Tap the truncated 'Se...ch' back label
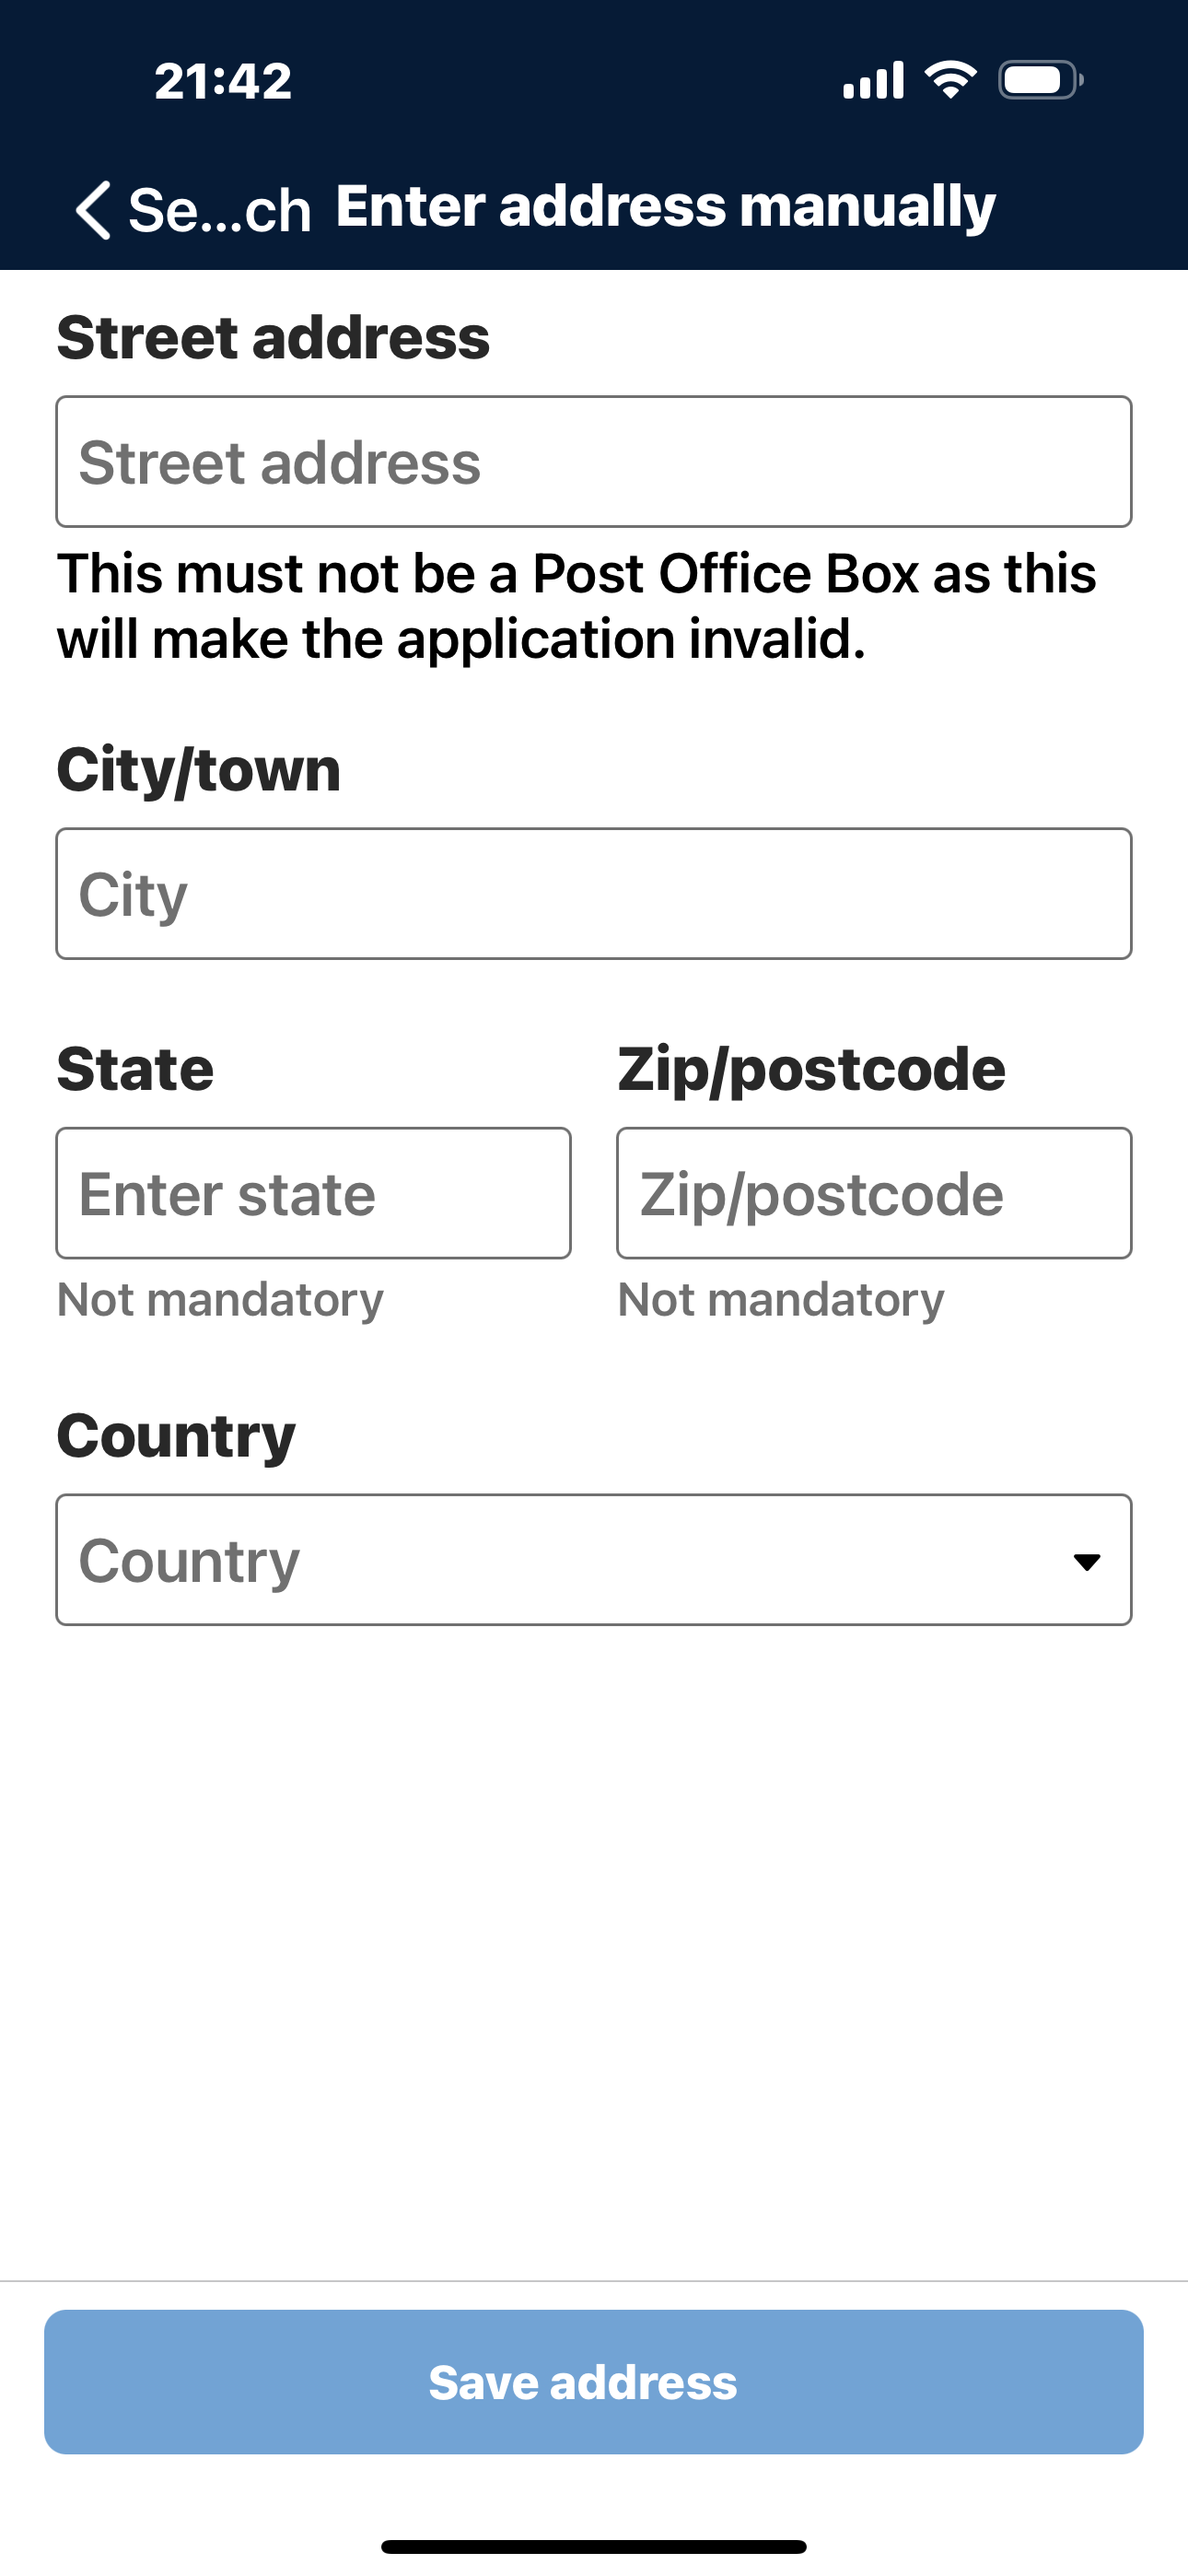 219,210
